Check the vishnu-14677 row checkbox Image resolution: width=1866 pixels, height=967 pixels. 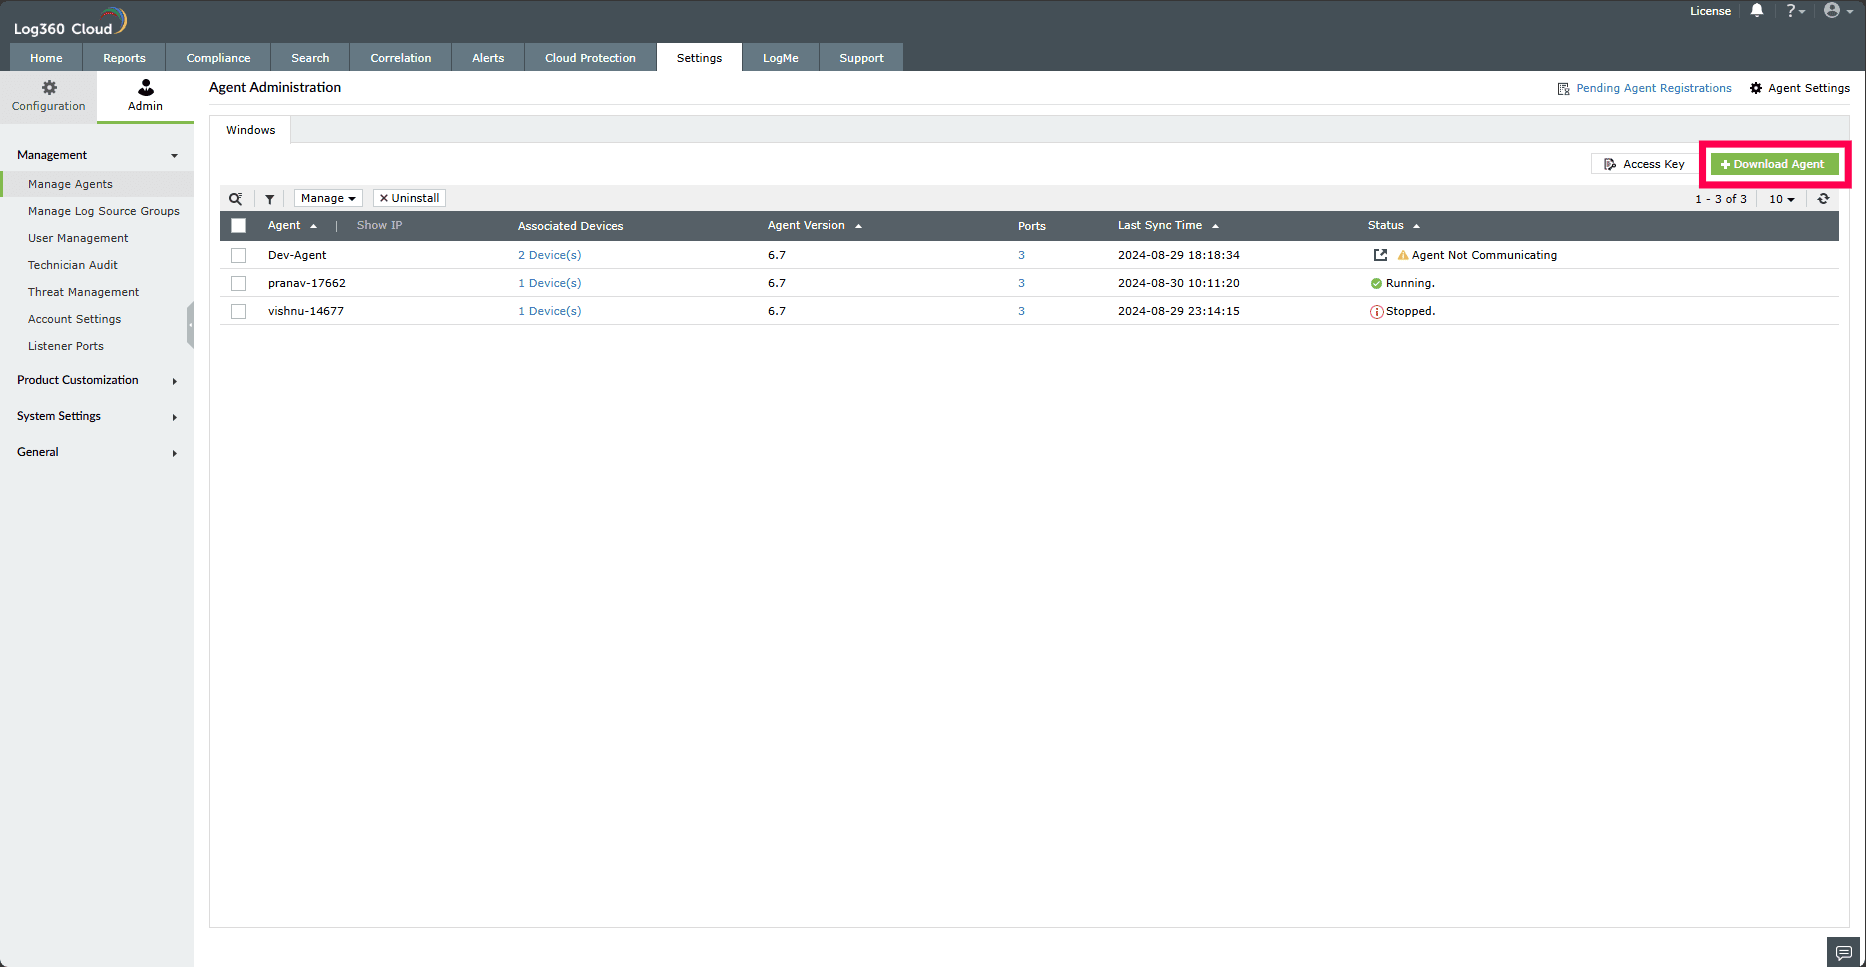238,311
